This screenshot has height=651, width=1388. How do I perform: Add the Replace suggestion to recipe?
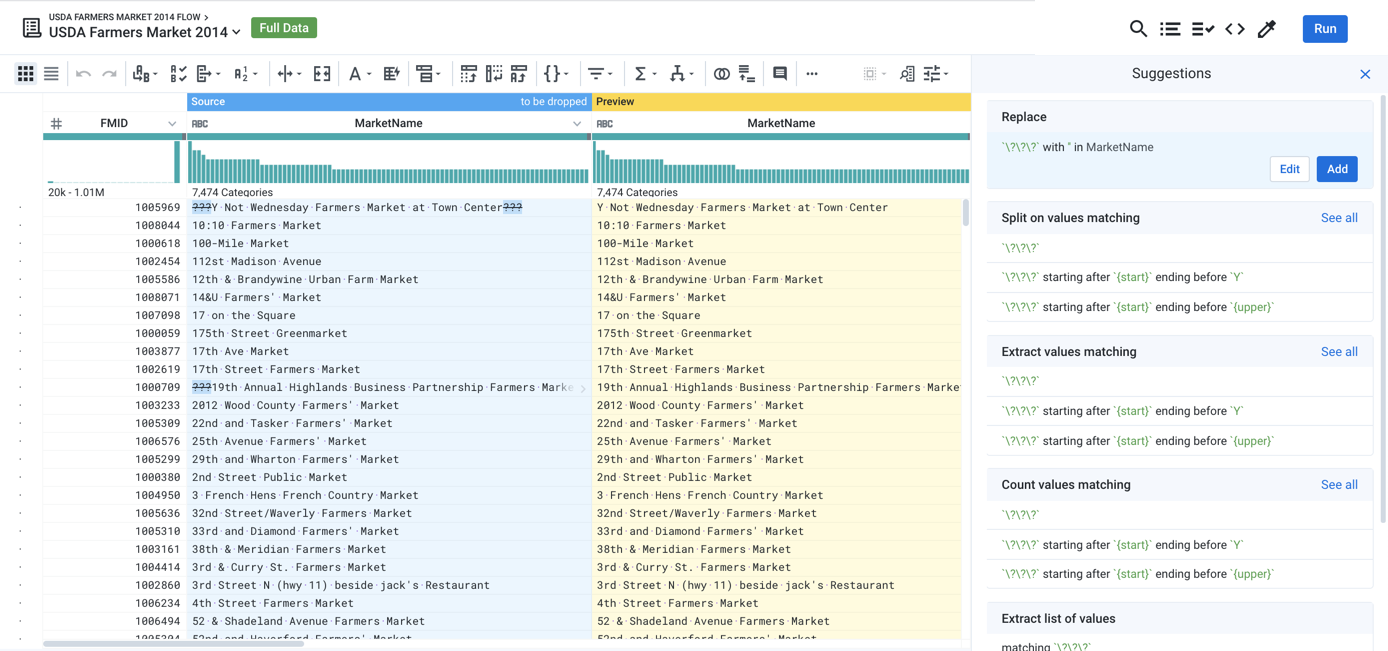pos(1337,169)
